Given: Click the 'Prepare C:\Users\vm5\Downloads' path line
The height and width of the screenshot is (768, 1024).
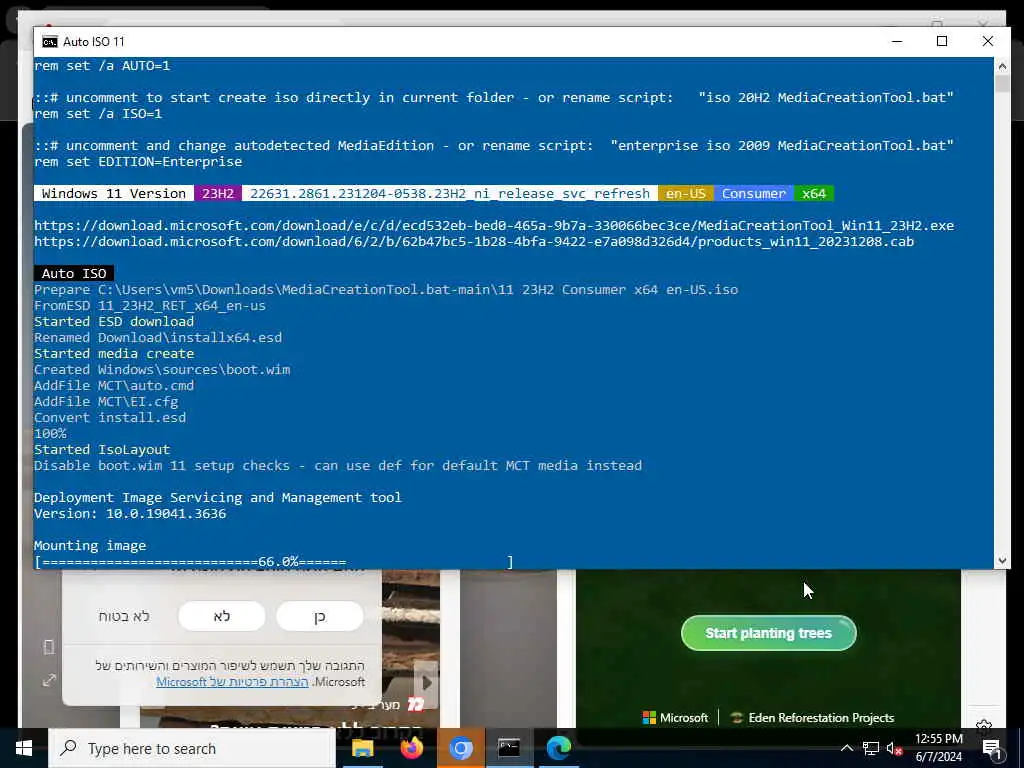Looking at the screenshot, I should pyautogui.click(x=386, y=290).
